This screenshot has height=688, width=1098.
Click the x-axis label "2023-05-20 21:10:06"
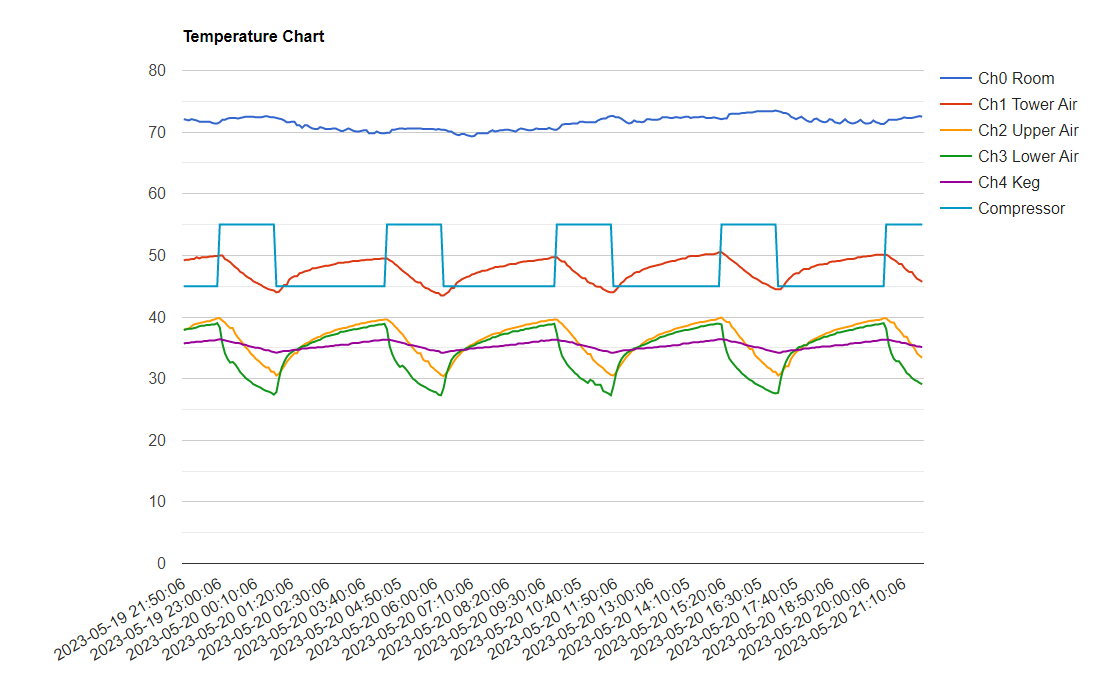(x=842, y=619)
